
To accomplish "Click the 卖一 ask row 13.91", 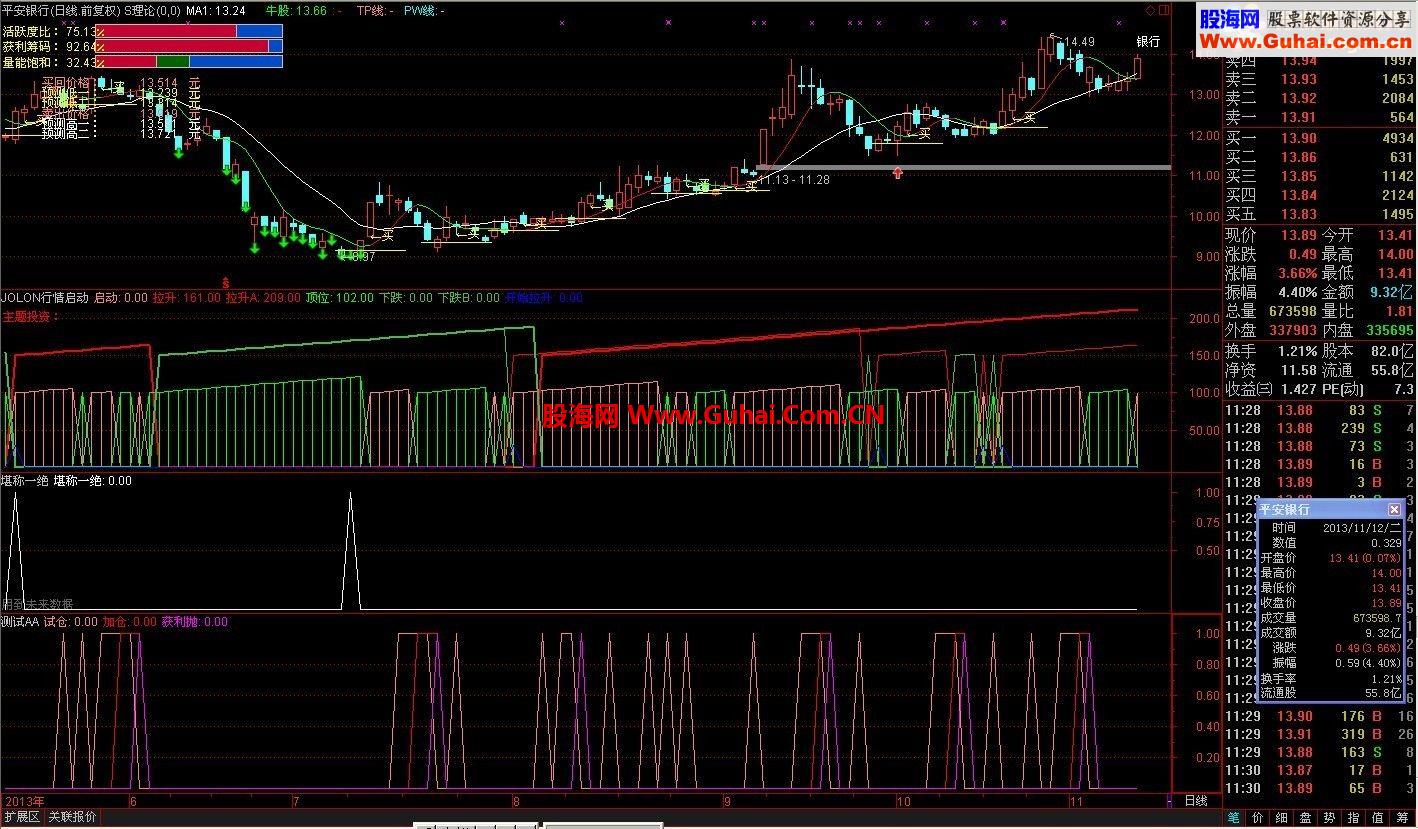I will pos(1320,118).
